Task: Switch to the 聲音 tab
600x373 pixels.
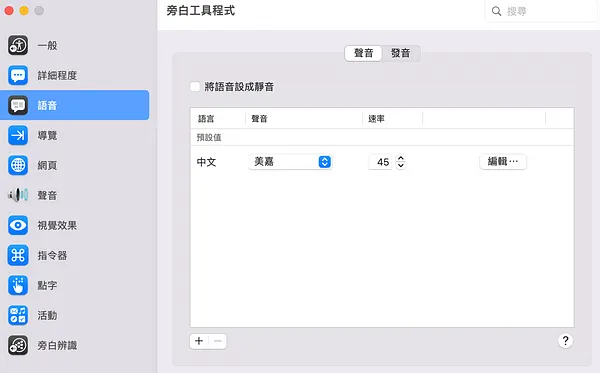Action: [x=363, y=53]
